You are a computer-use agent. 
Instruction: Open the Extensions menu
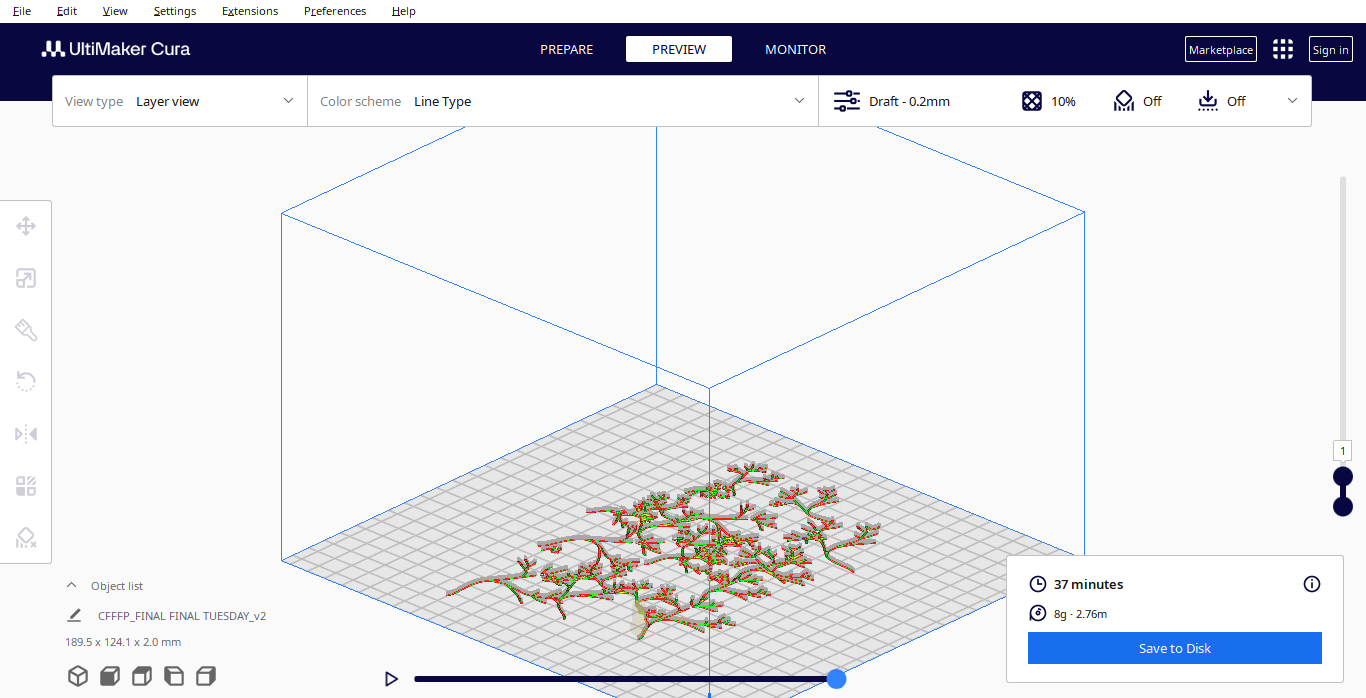[x=250, y=11]
